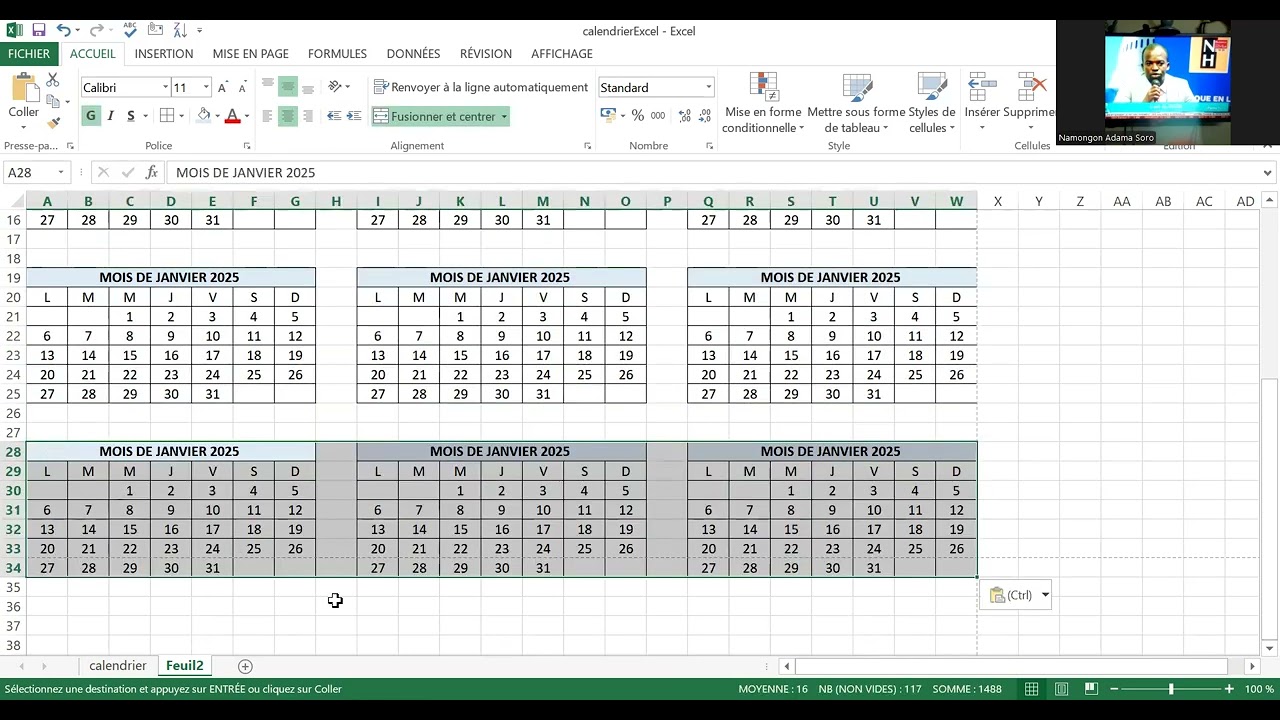Toggle align text right
This screenshot has width=1280, height=720.
pos(308,116)
